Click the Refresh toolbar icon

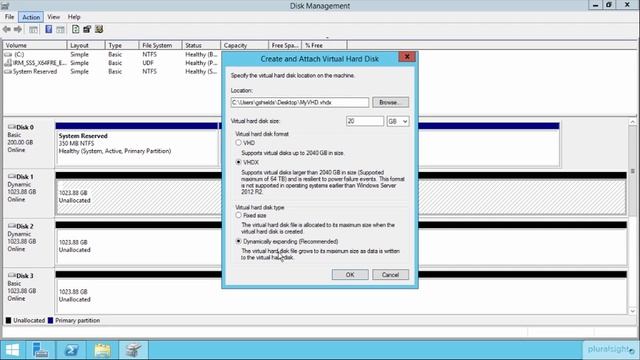pyautogui.click(x=76, y=29)
